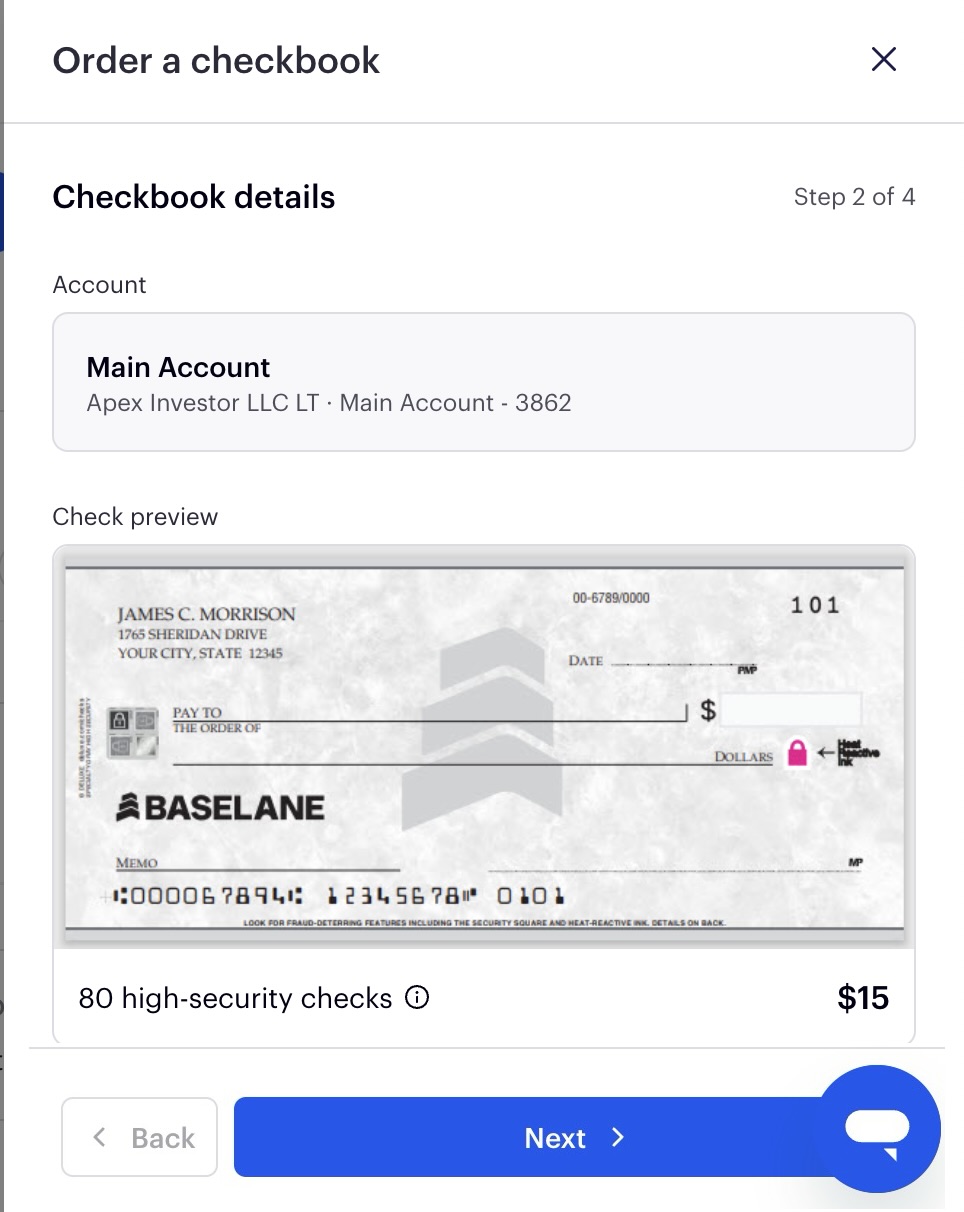Click the $15 price label
This screenshot has height=1212, width=964.
pos(863,998)
